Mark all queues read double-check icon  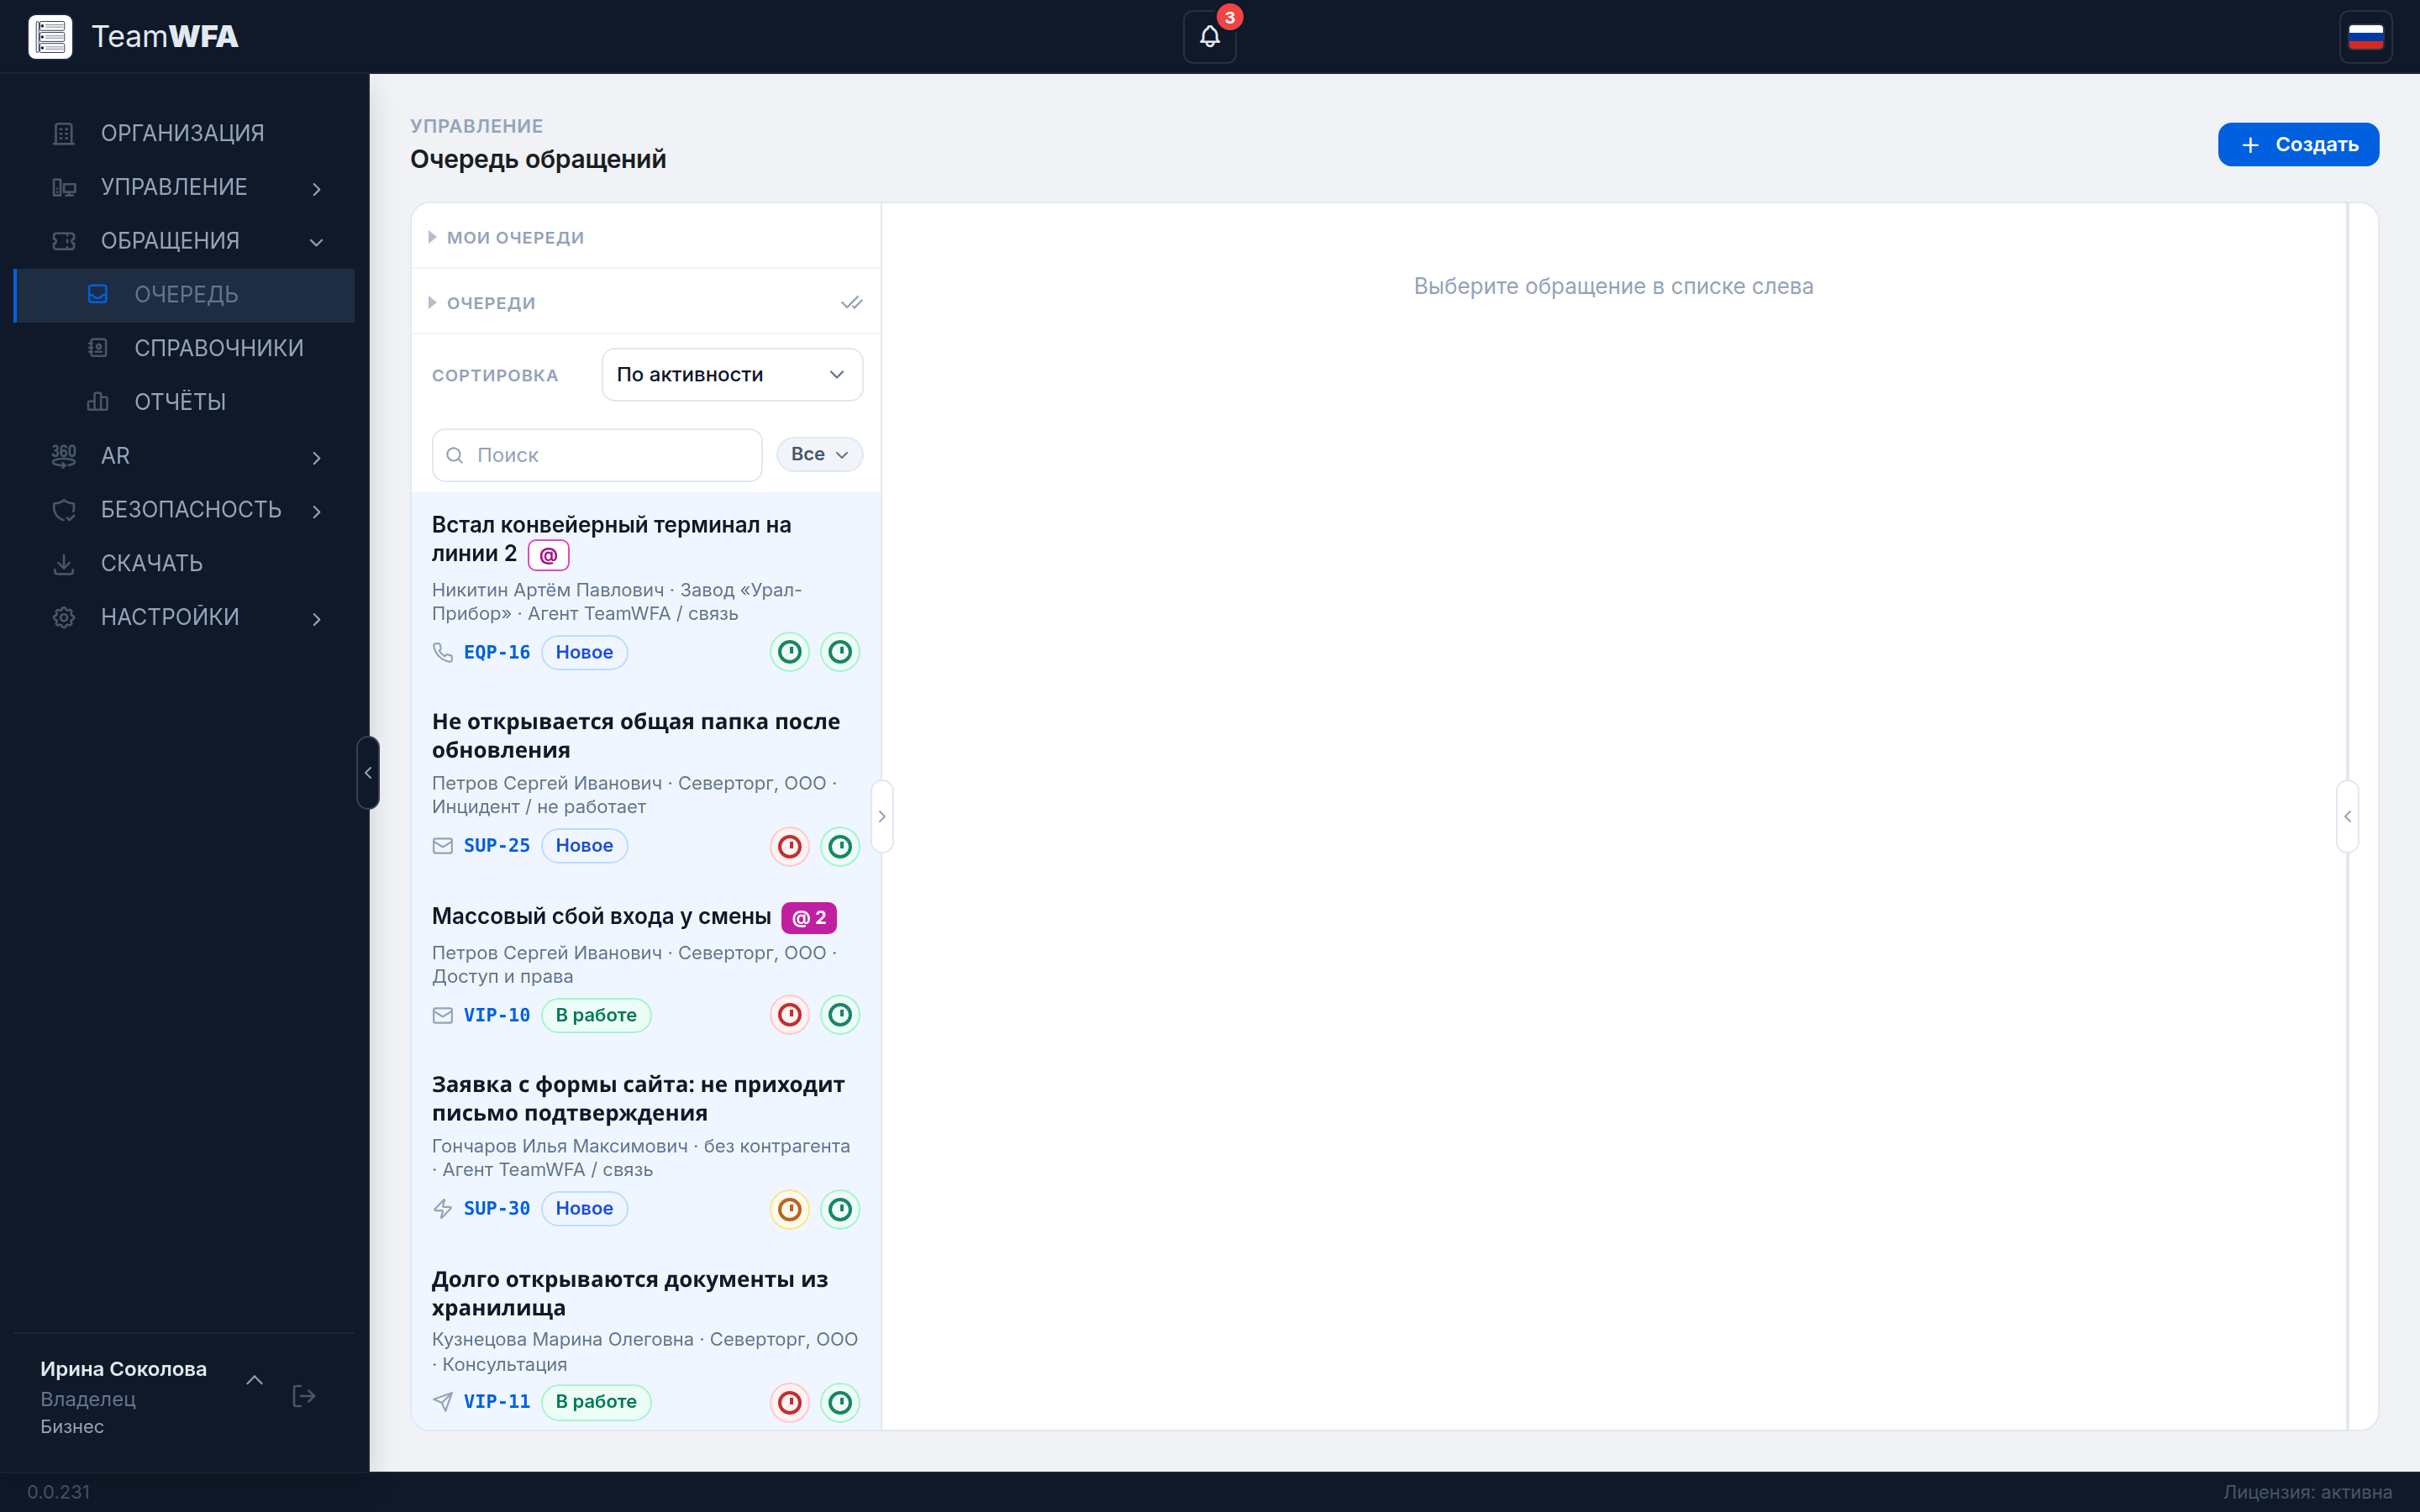click(851, 303)
